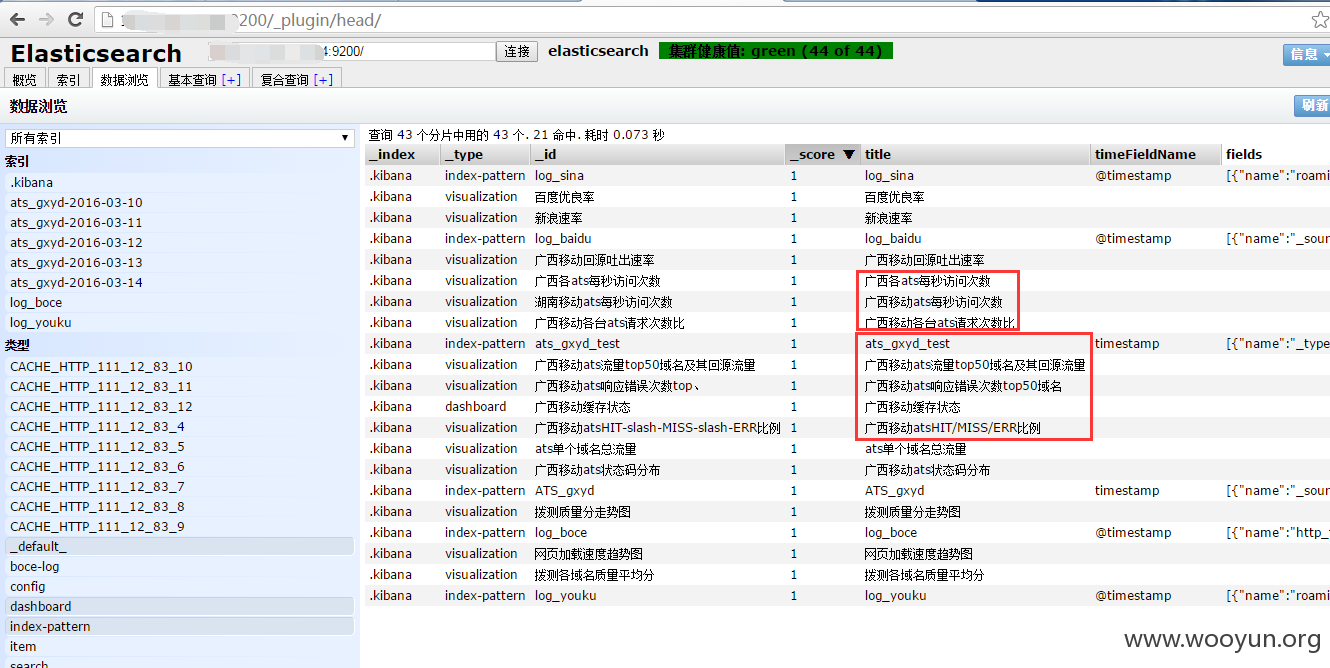Select the boce-log type
Image resolution: width=1330 pixels, height=668 pixels.
pyautogui.click(x=180, y=567)
